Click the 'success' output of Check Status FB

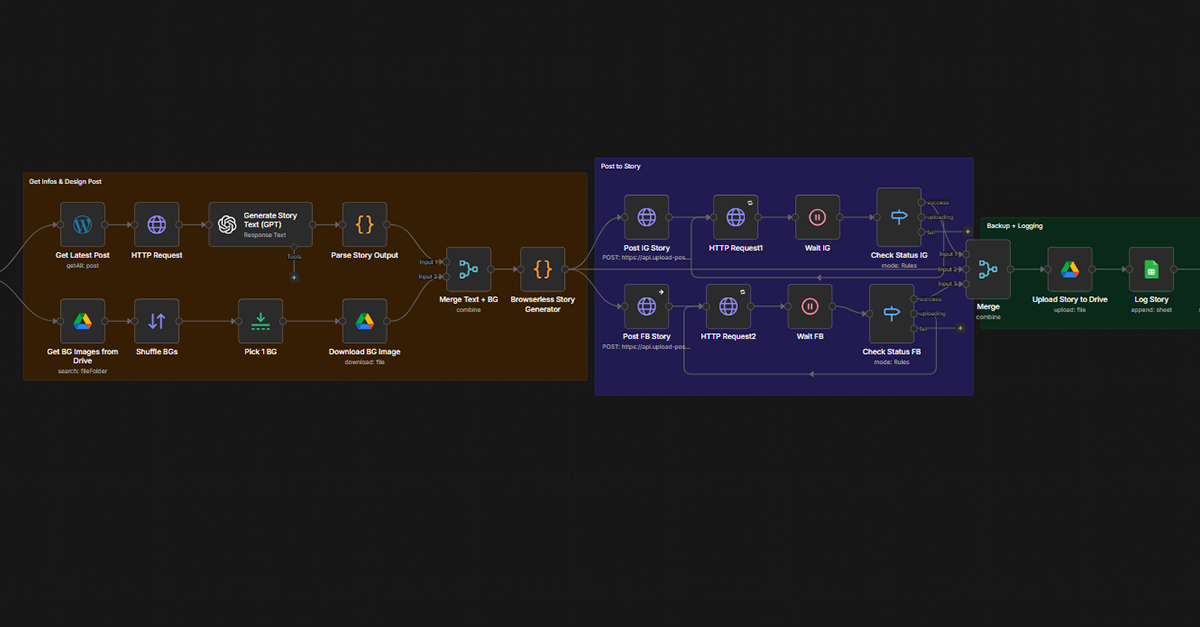931,298
